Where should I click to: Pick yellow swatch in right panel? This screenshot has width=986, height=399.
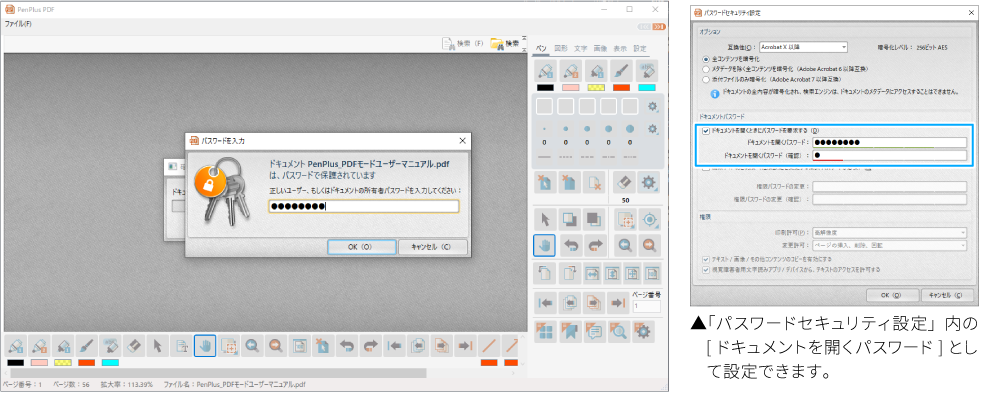595,88
